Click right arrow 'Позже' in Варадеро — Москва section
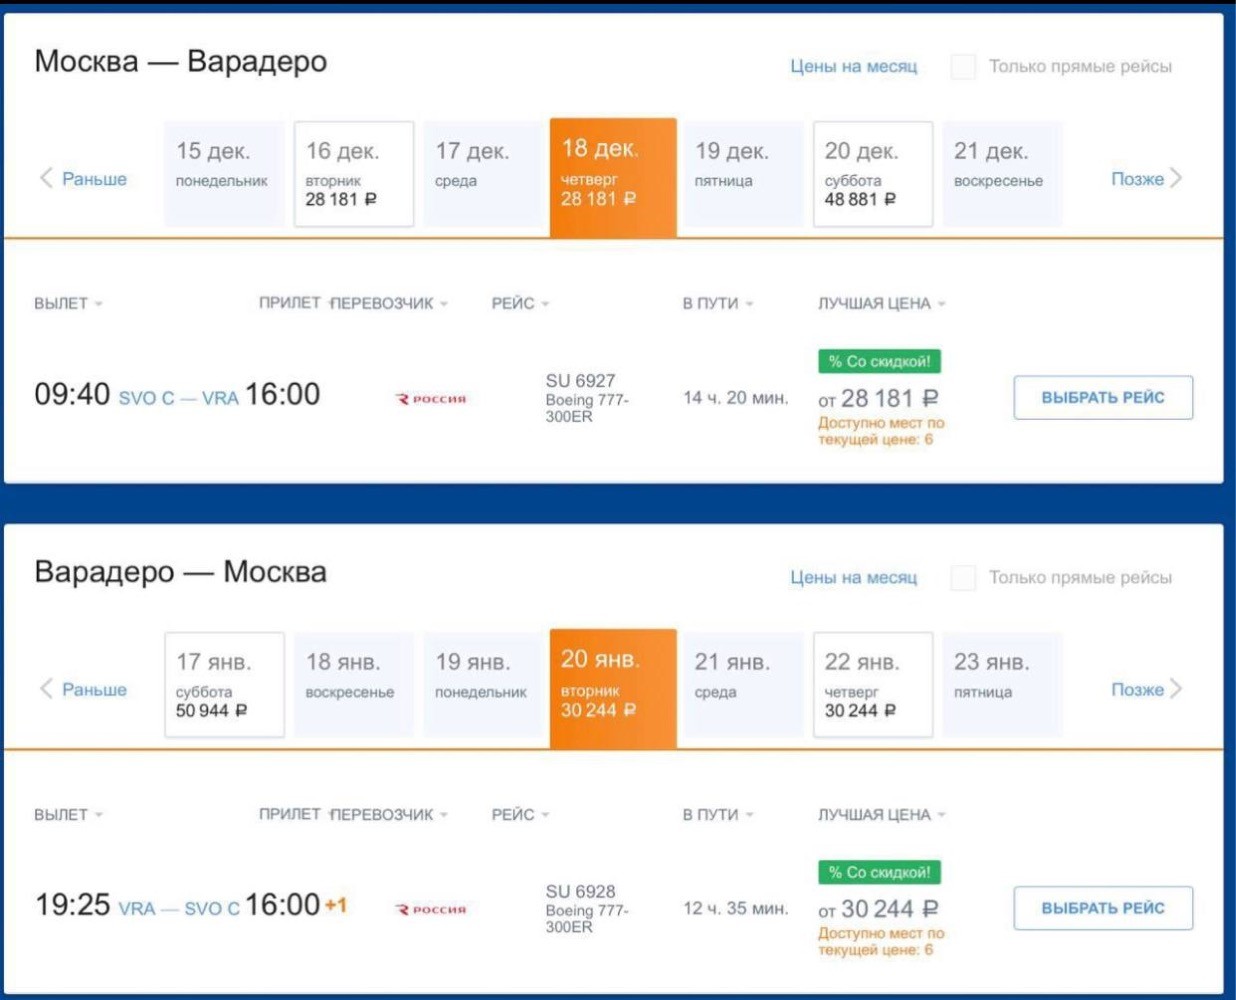The width and height of the screenshot is (1236, 1000). 1147,690
